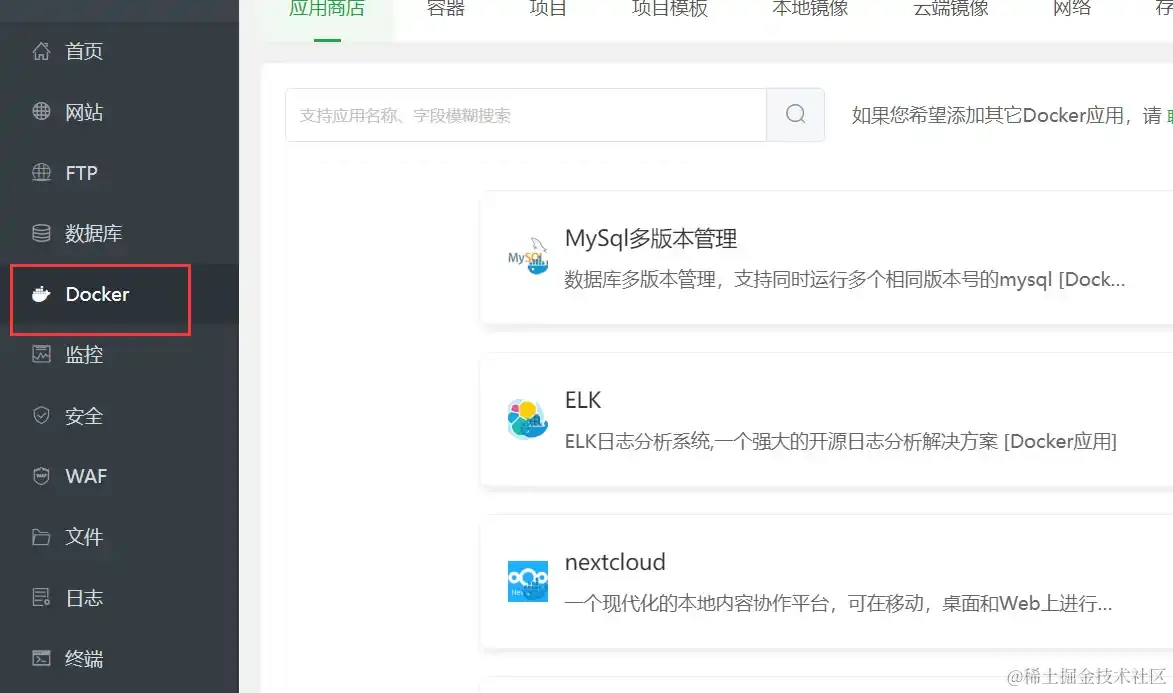
Task: Switch to the 云端镜像 tab
Action: click(x=951, y=9)
